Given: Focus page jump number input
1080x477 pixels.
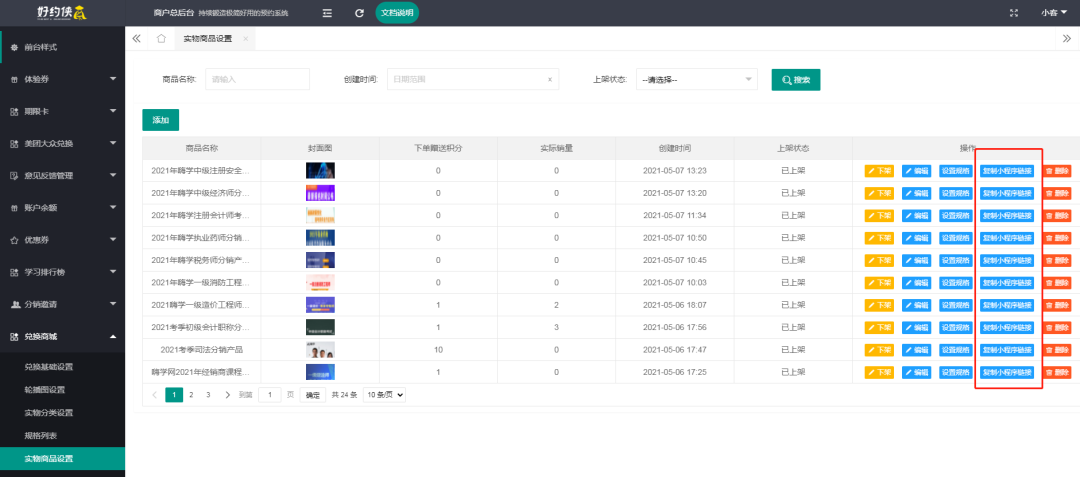Looking at the screenshot, I should click(269, 395).
